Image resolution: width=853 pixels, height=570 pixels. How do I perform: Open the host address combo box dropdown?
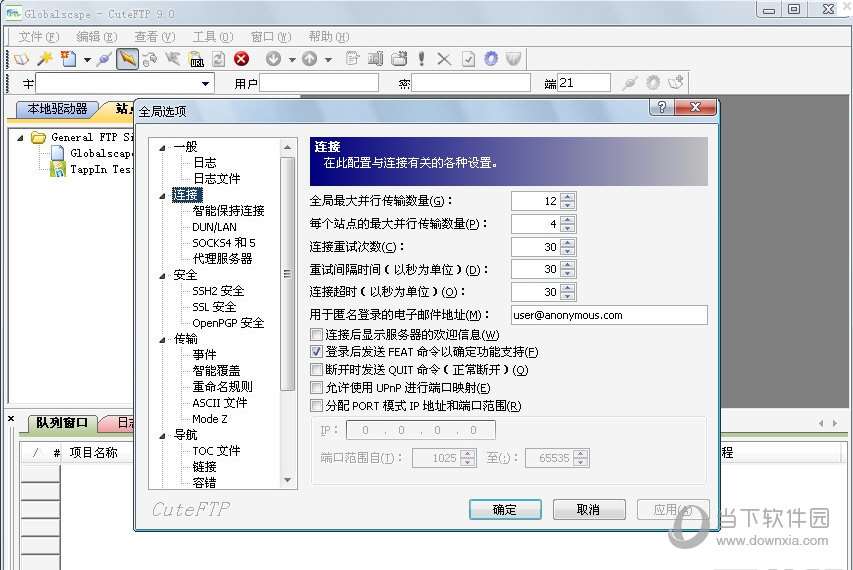[205, 83]
